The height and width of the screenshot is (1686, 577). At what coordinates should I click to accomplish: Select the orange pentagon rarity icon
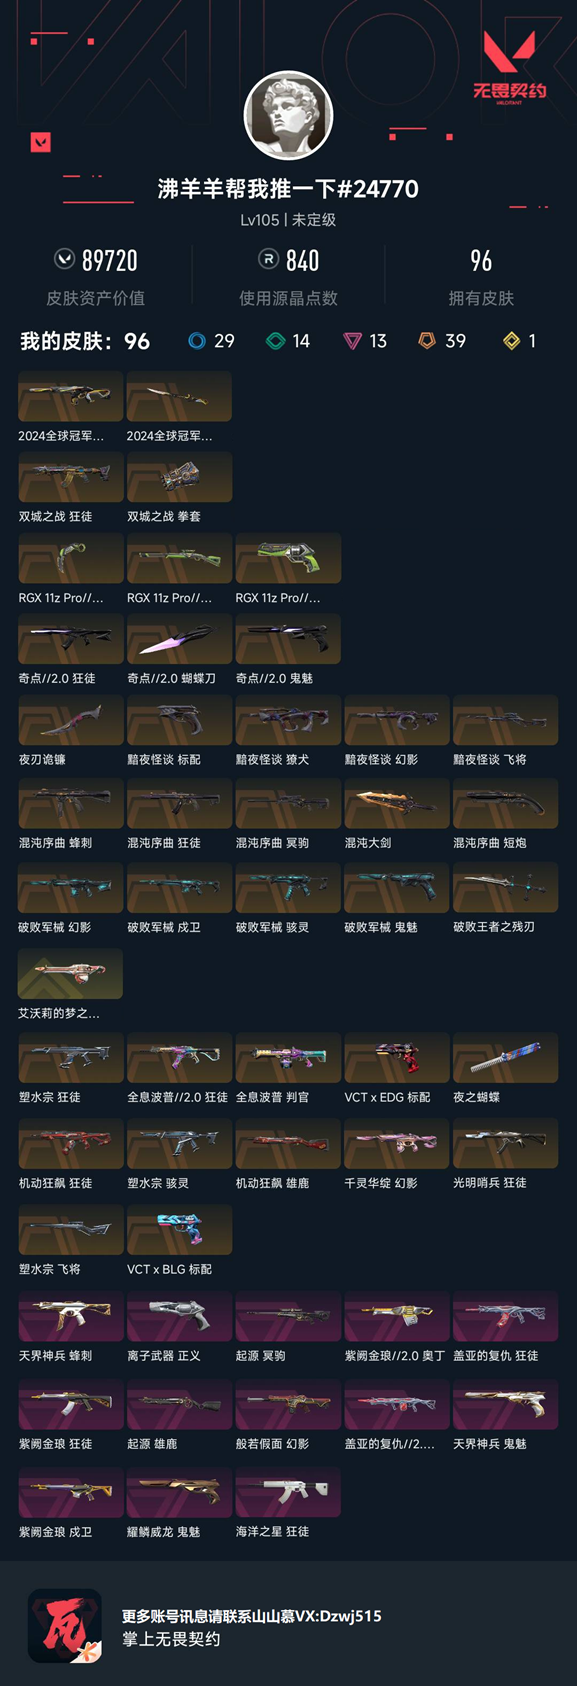pos(427,341)
